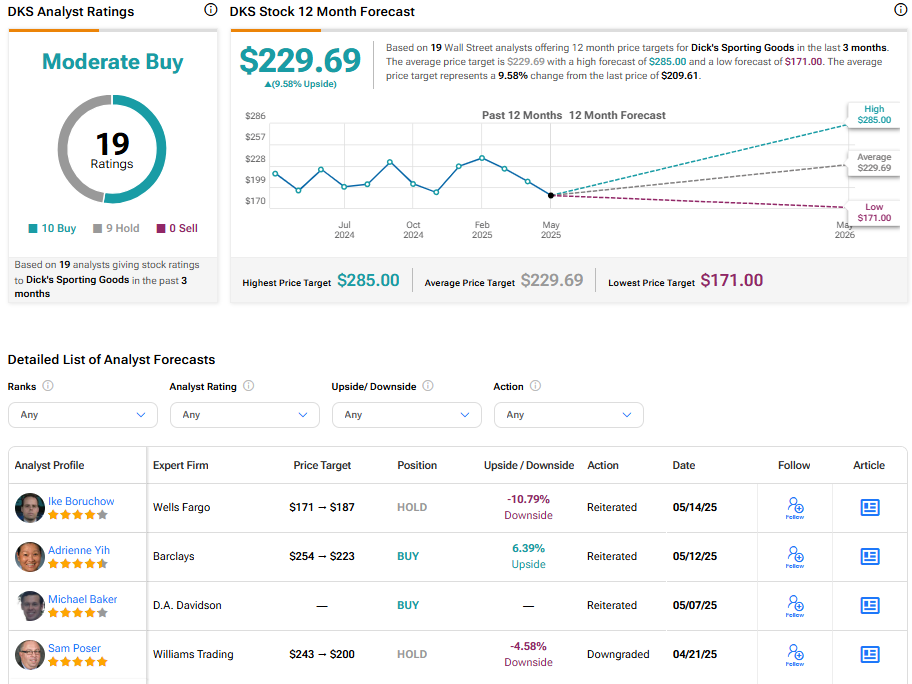Select the 0 Sell legend entry

tap(177, 229)
